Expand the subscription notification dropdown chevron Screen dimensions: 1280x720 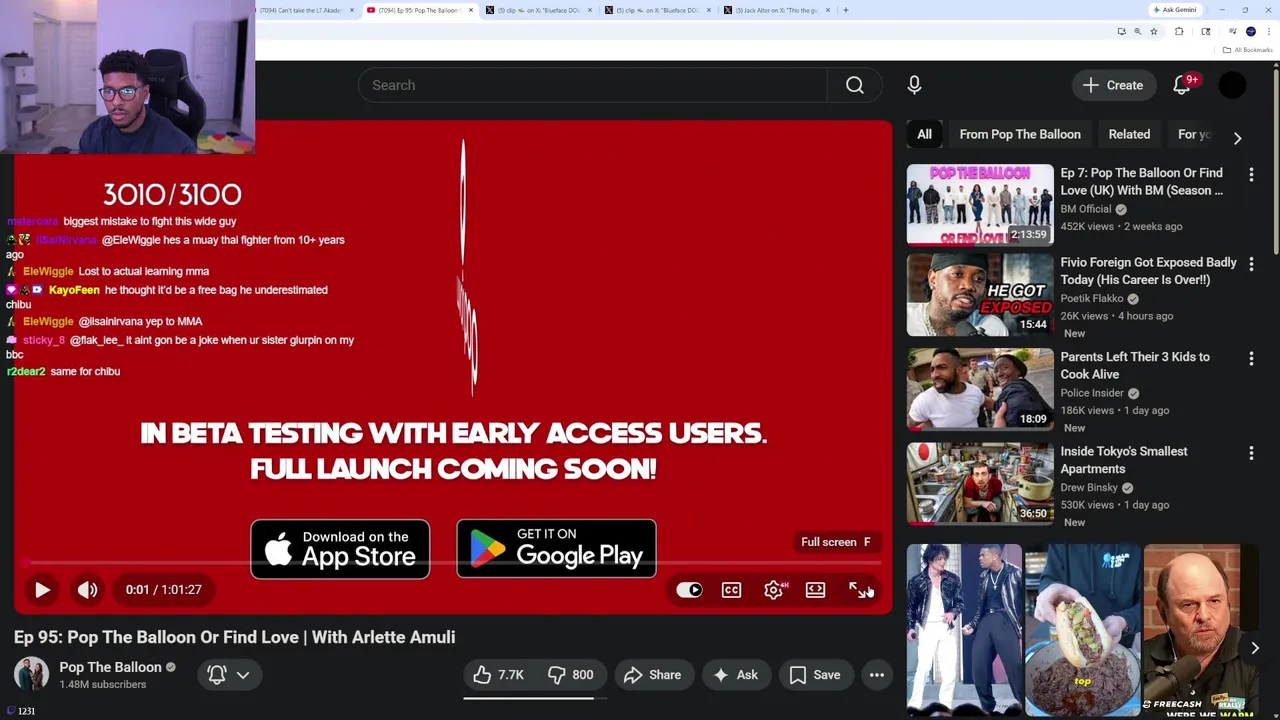click(x=243, y=675)
